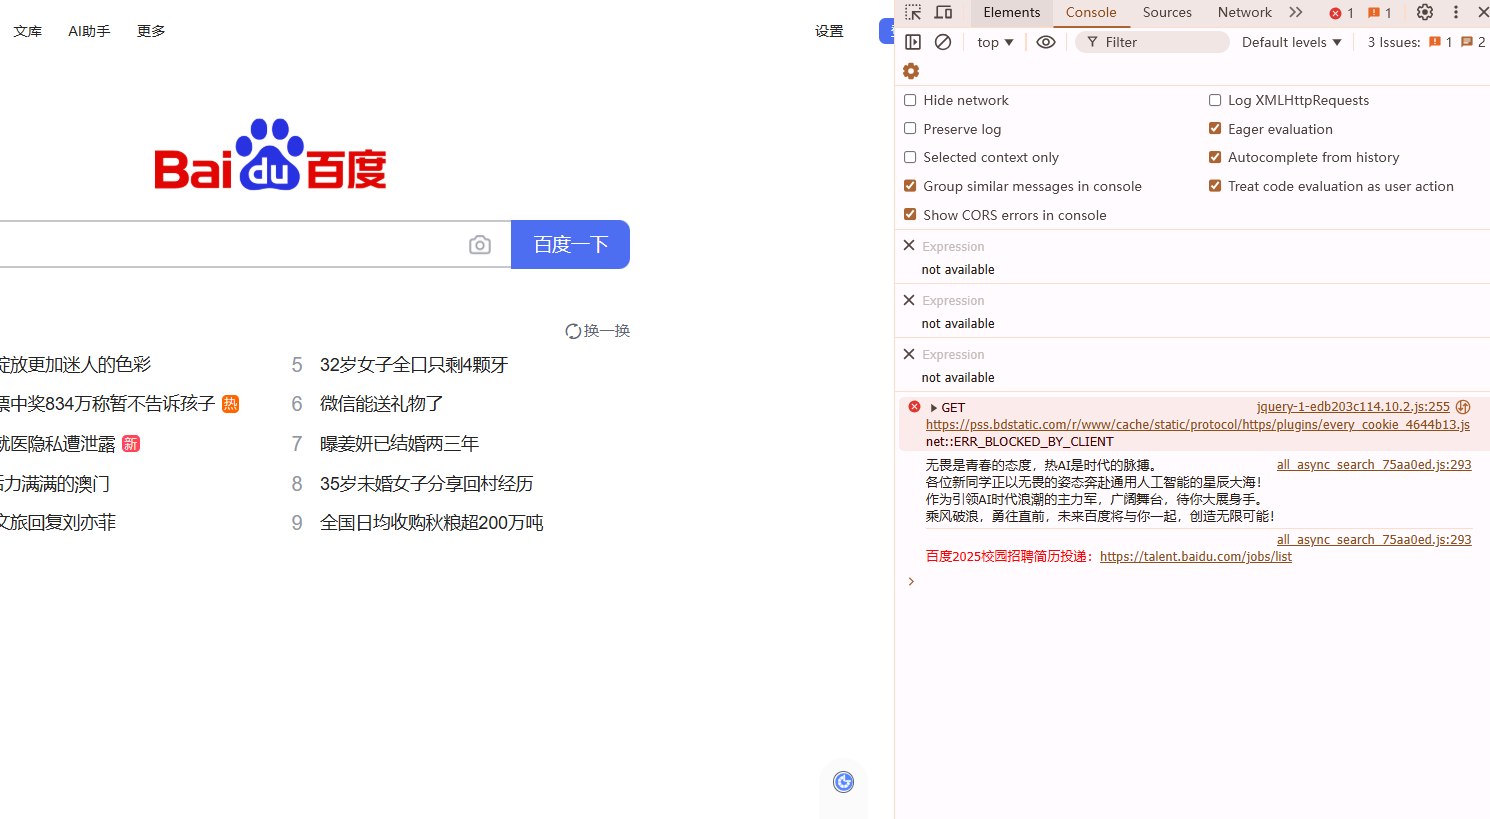Viewport: 1490px width, 819px height.
Task: Remove the second live expression
Action: point(909,300)
